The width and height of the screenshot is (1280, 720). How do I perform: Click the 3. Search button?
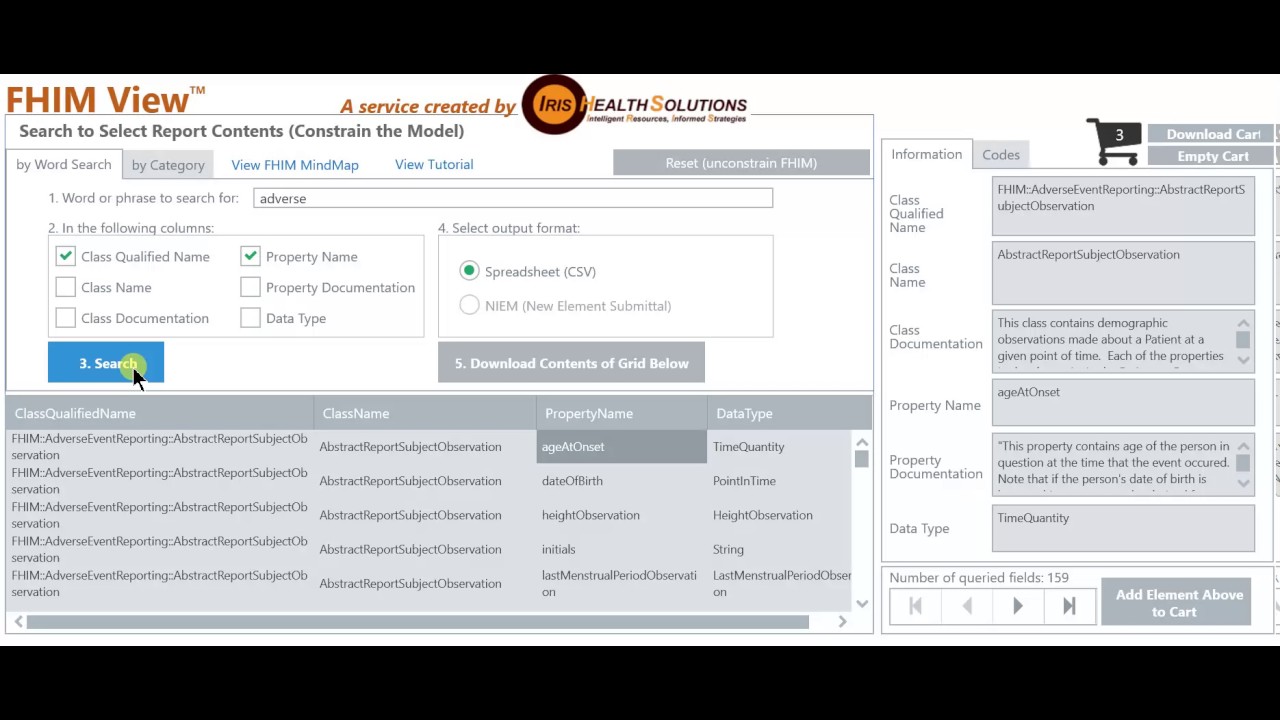[106, 363]
